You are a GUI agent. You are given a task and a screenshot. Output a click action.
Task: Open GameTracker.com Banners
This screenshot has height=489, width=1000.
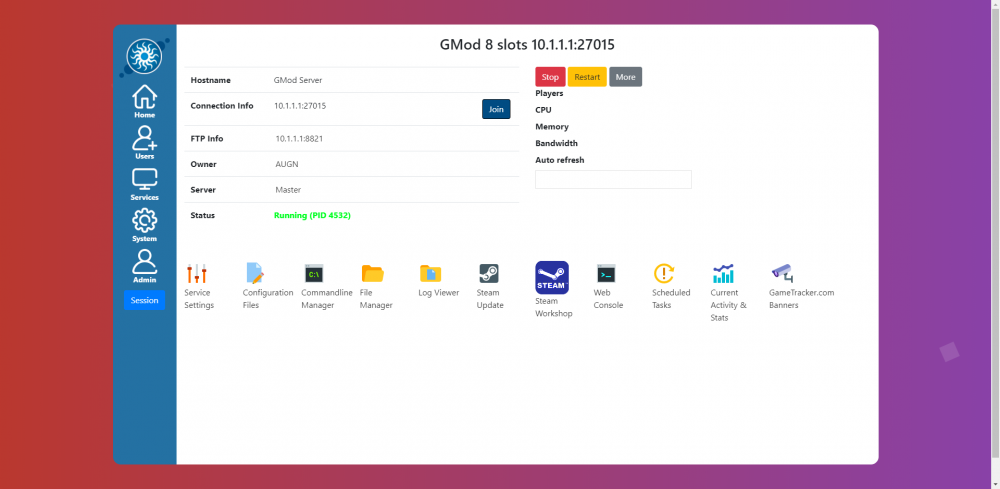click(x=782, y=272)
